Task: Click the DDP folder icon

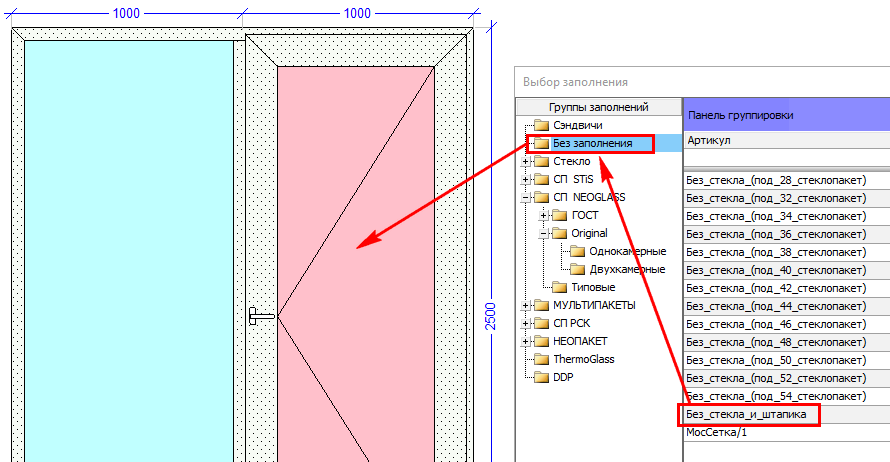Action: click(x=542, y=377)
